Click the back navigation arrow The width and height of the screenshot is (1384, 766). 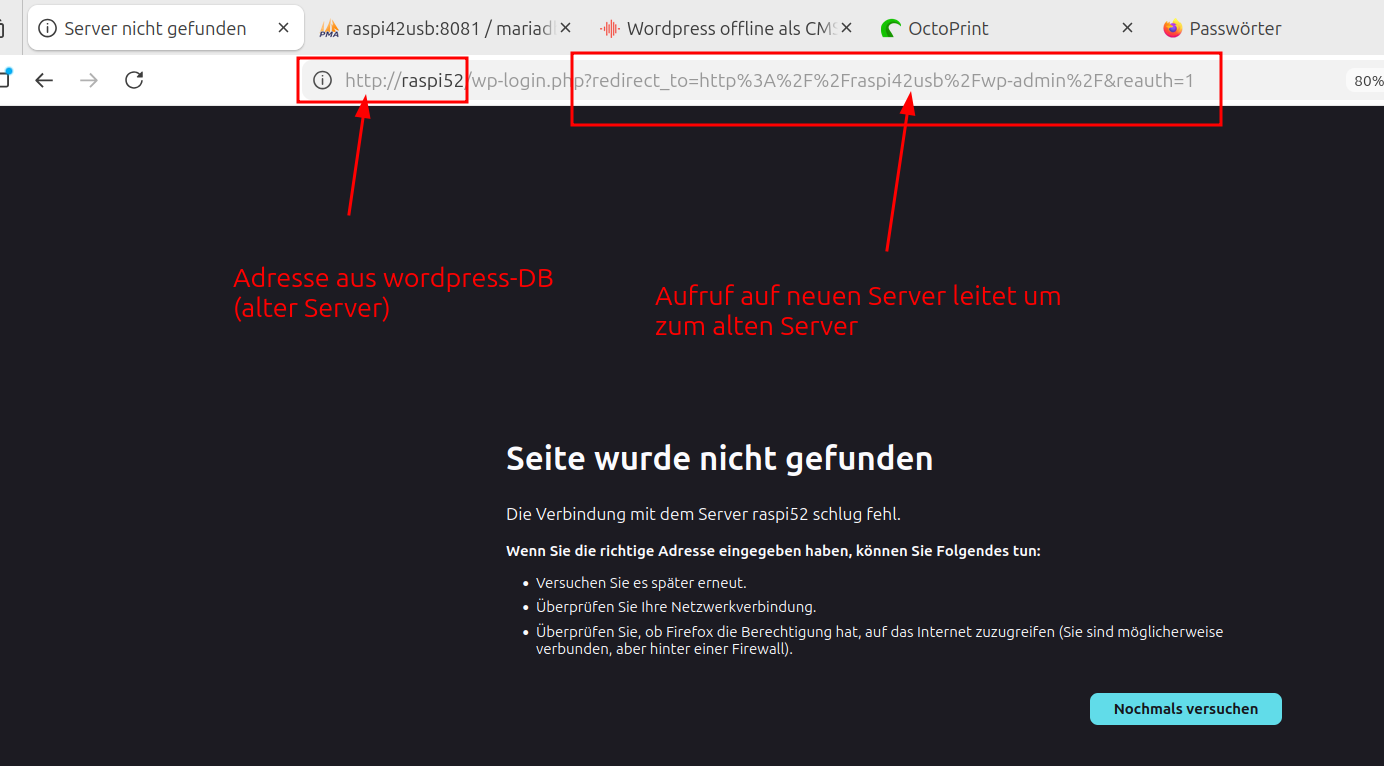[x=44, y=80]
